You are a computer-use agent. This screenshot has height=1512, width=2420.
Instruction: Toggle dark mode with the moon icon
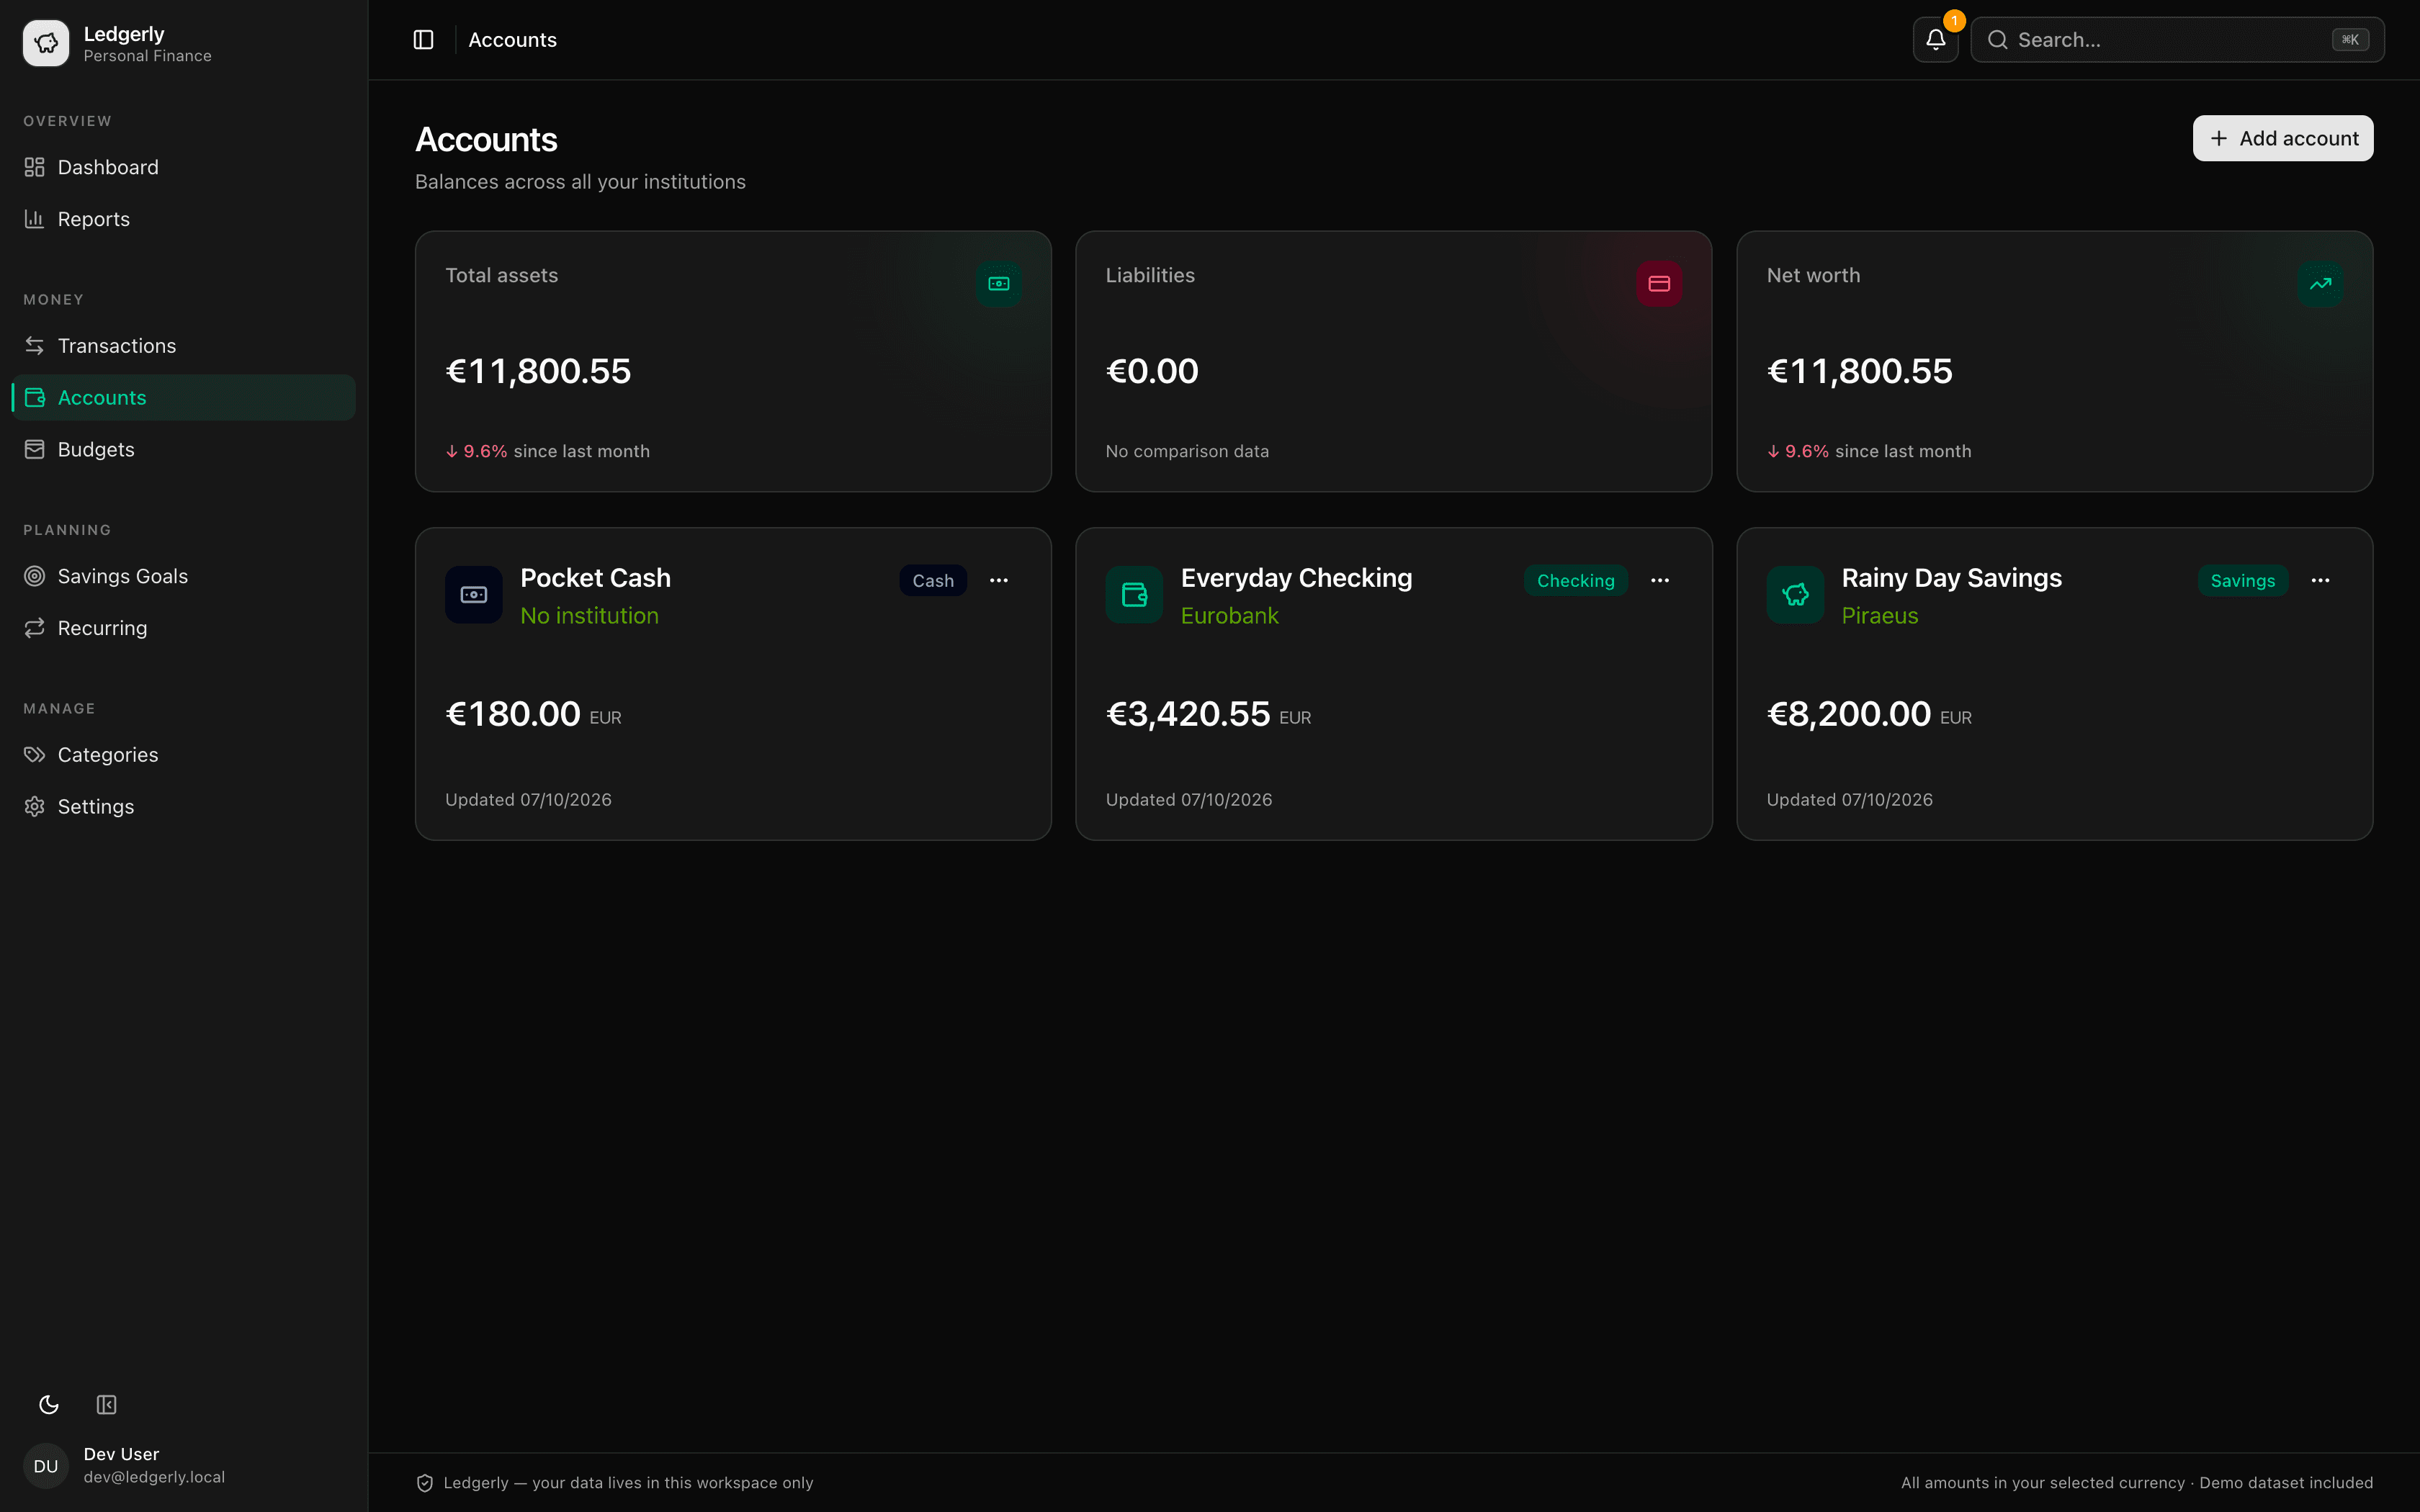coord(49,1405)
